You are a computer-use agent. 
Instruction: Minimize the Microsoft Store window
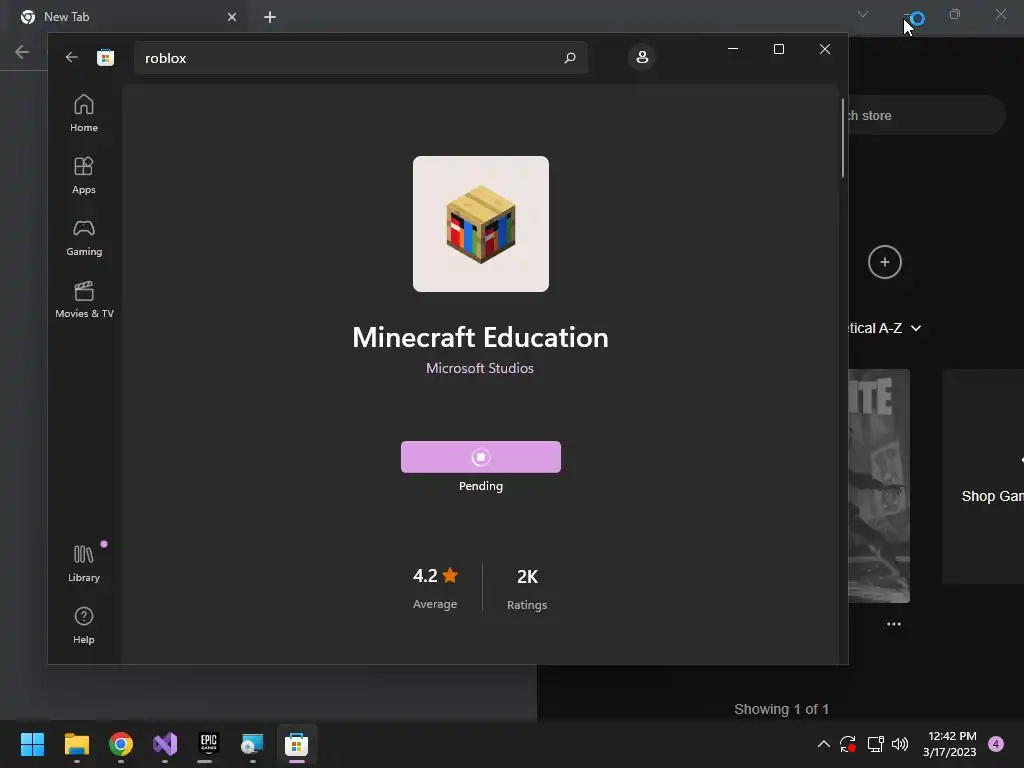coord(733,49)
